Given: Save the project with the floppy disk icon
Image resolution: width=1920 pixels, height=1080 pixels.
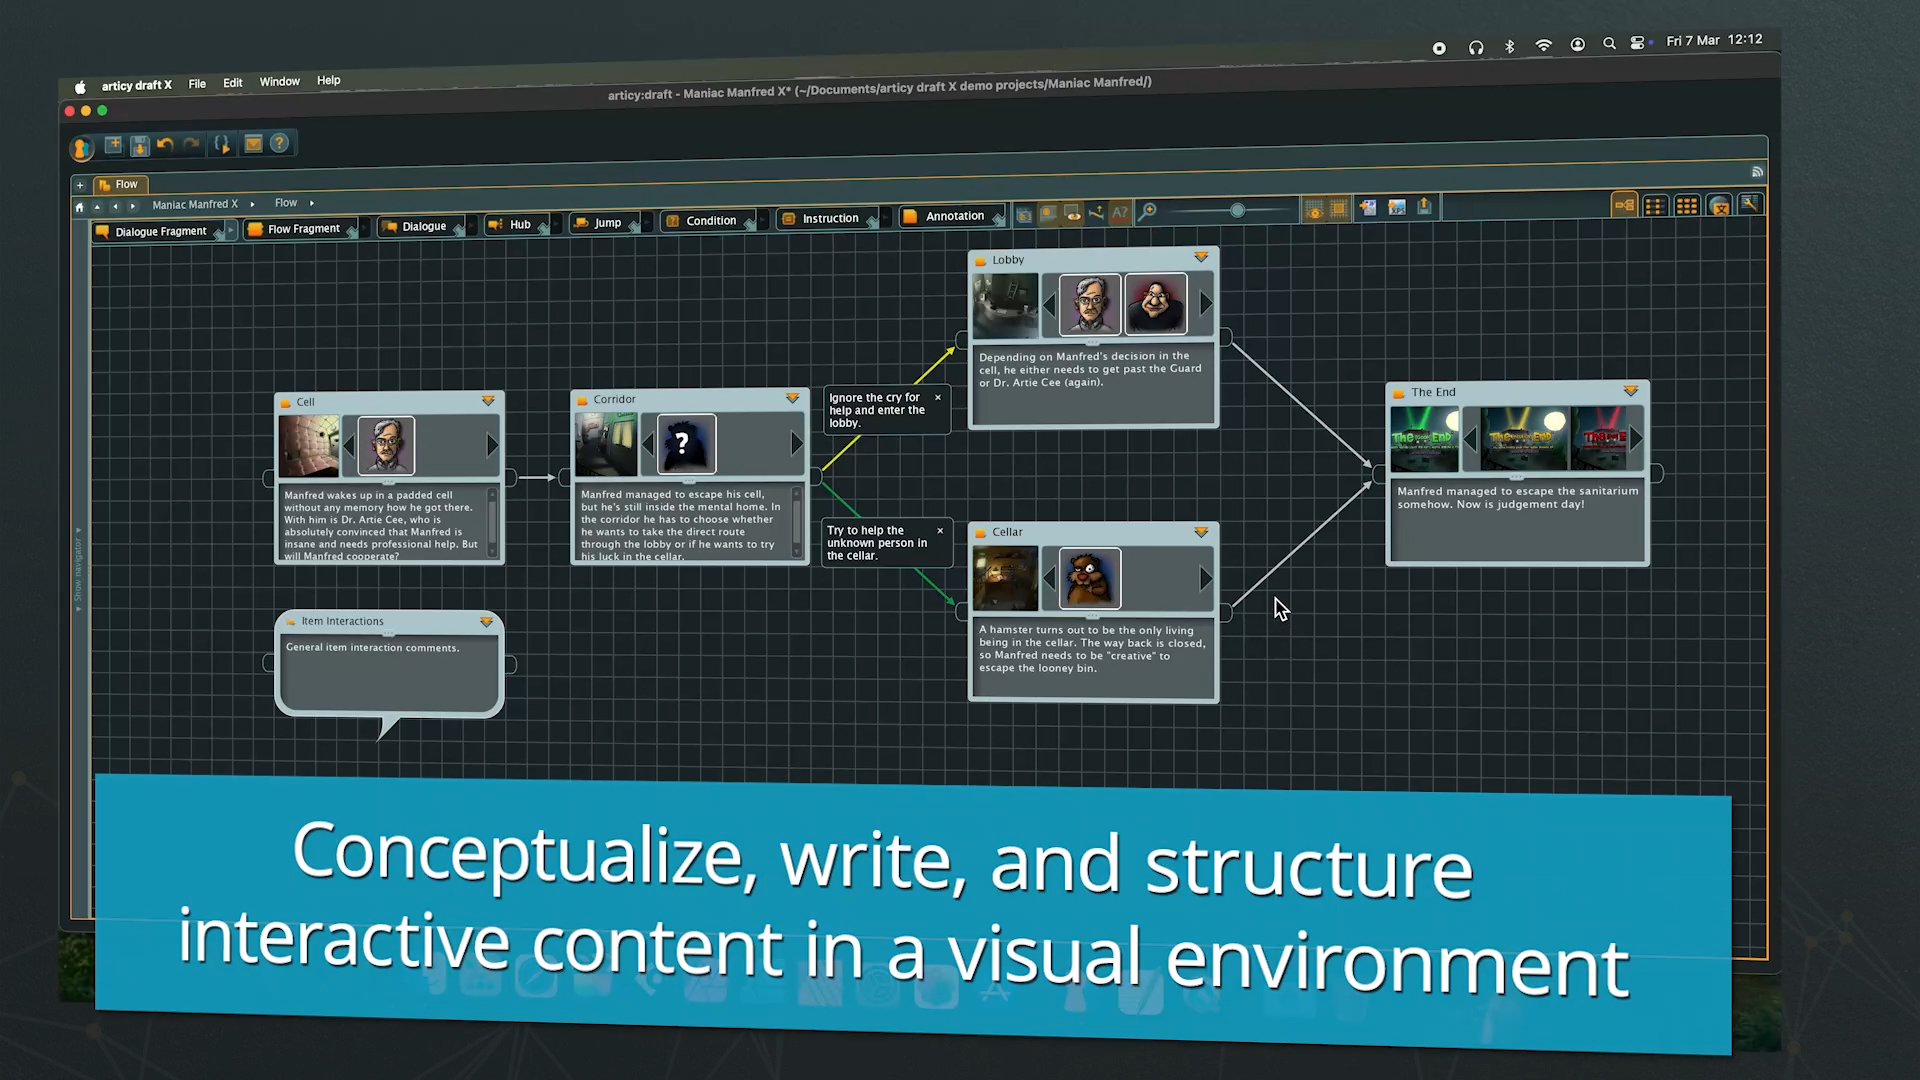Looking at the screenshot, I should (x=140, y=145).
